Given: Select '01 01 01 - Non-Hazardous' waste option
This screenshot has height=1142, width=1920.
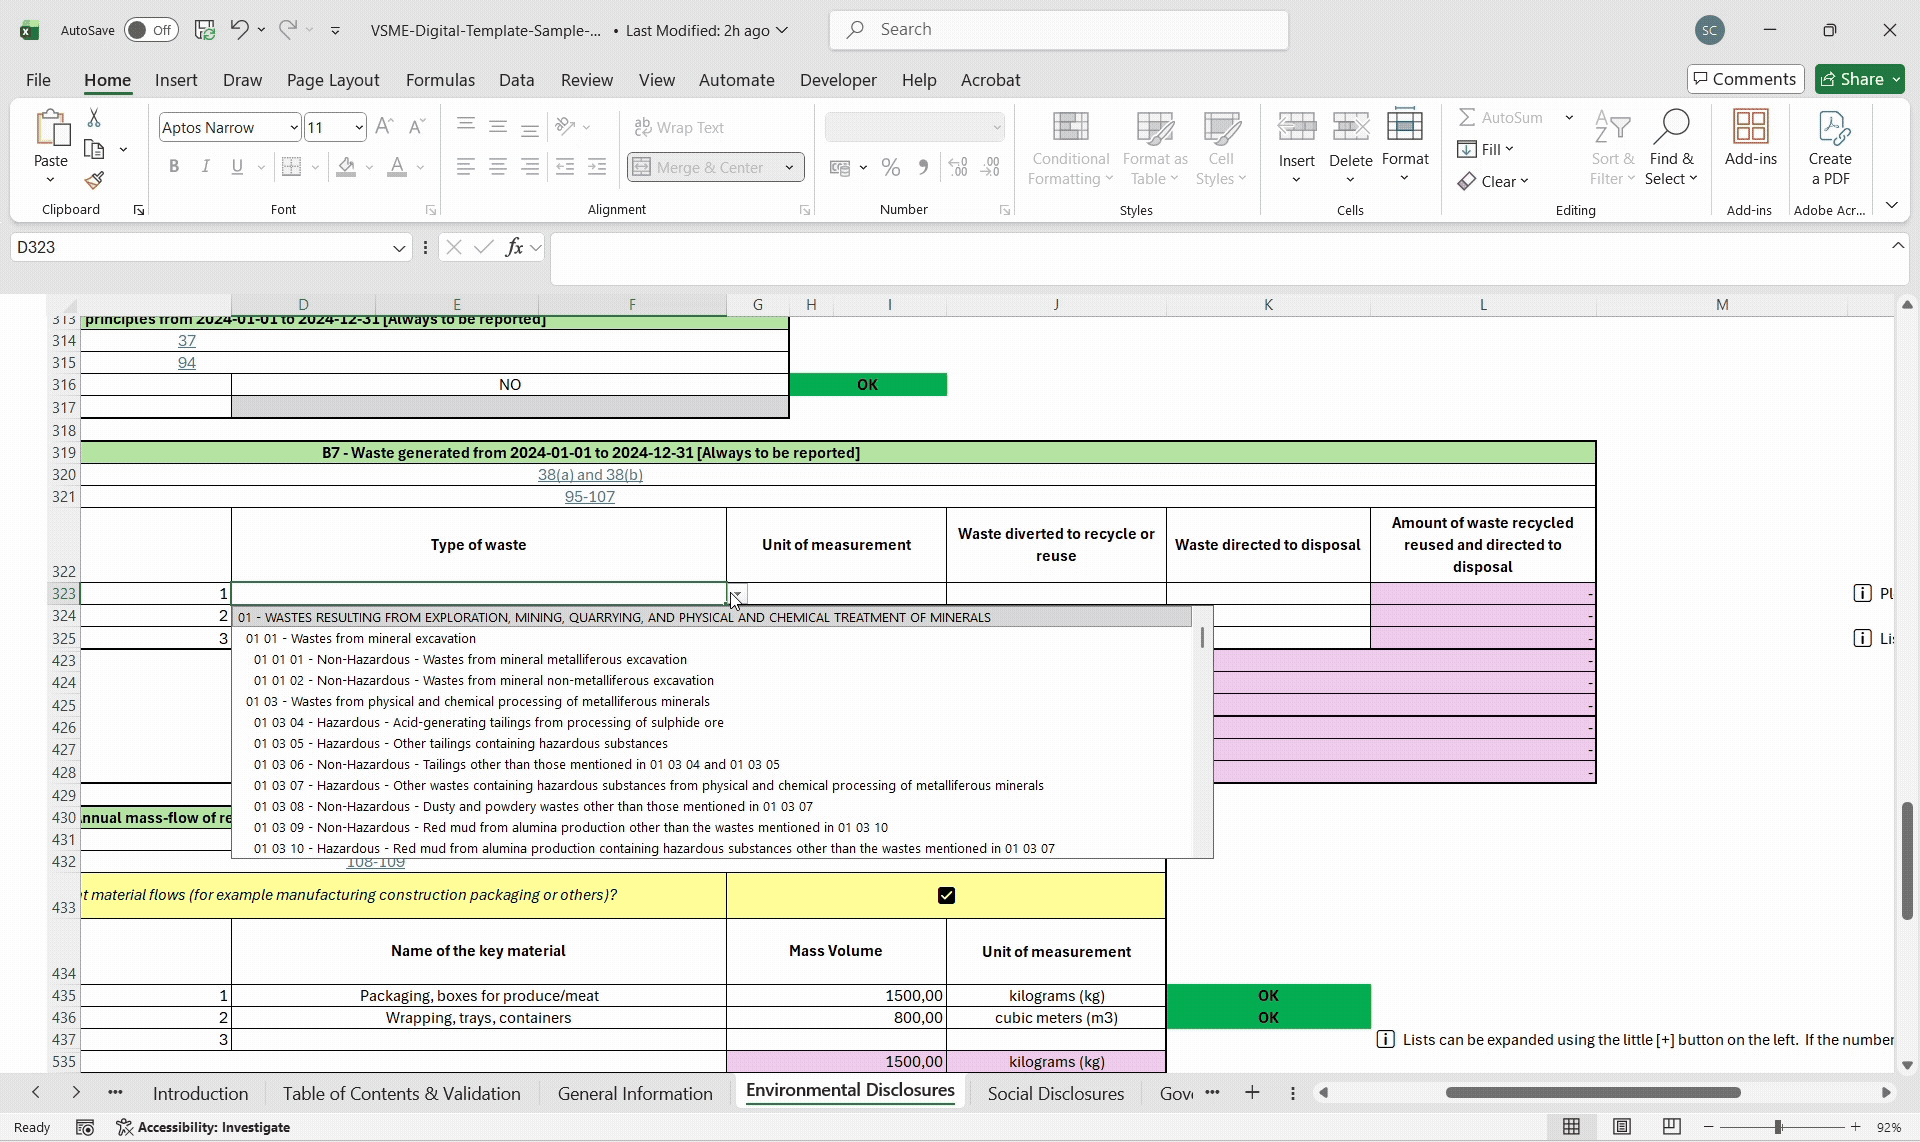Looking at the screenshot, I should tap(470, 660).
